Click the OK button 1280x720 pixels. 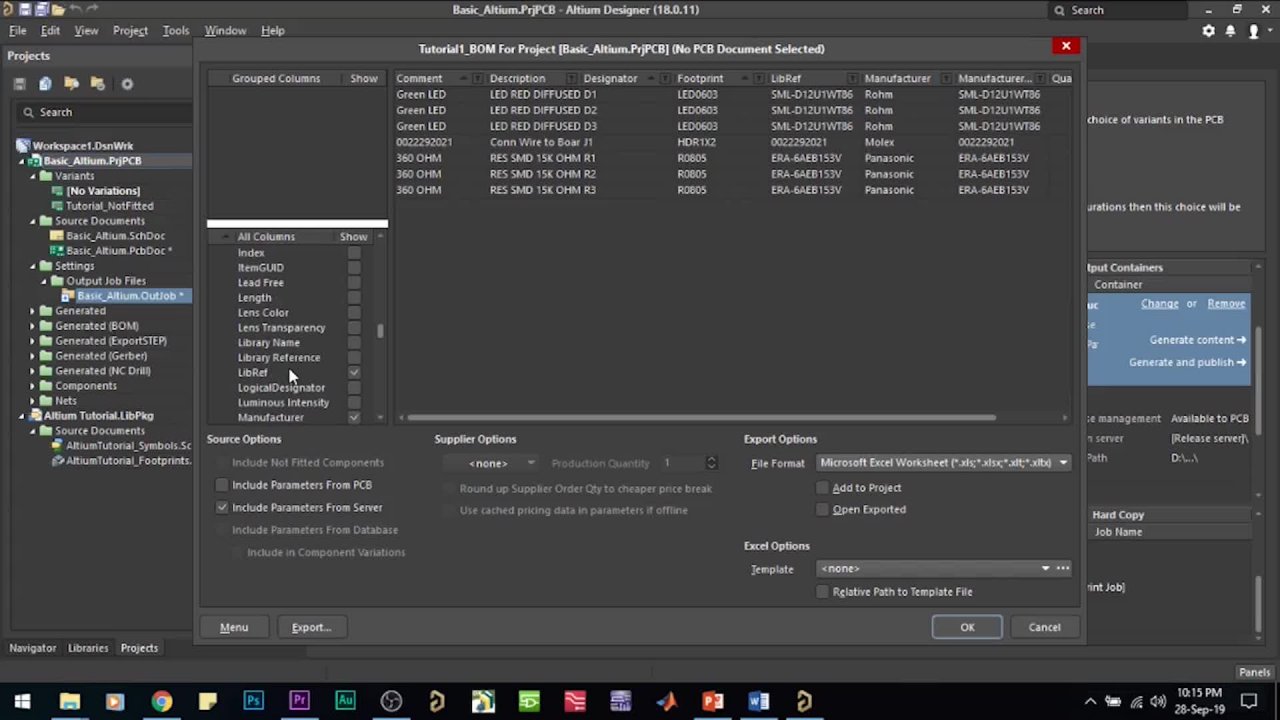point(967,627)
